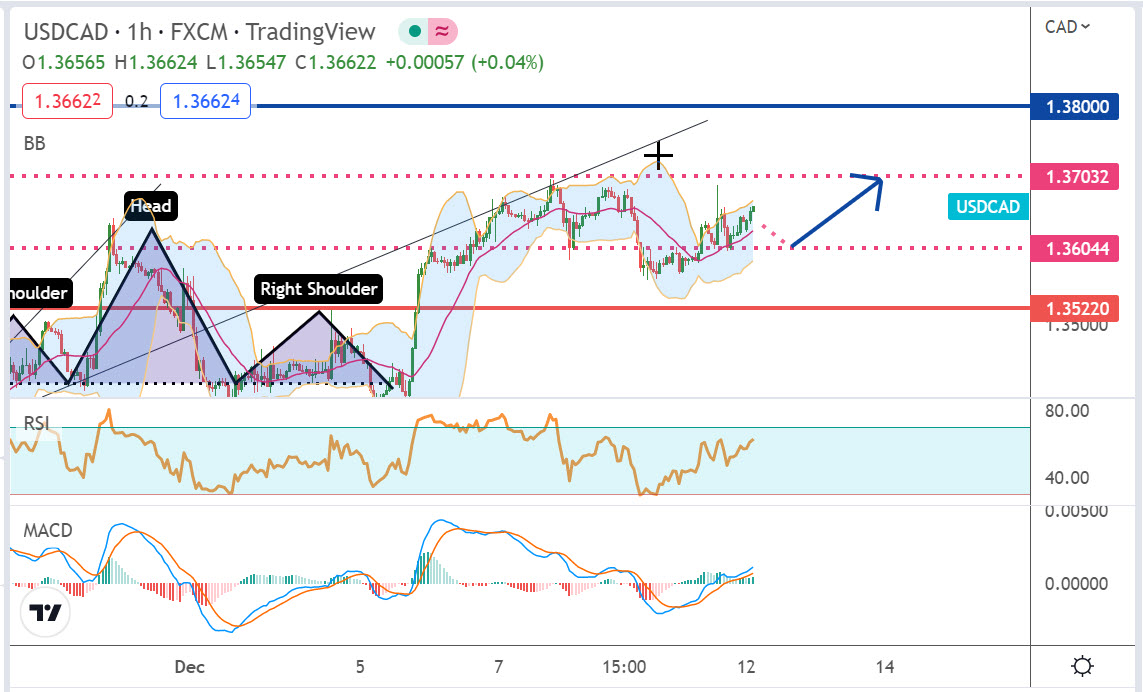Click the red sell price 1.36622 button
This screenshot has width=1143, height=692.
coord(68,101)
